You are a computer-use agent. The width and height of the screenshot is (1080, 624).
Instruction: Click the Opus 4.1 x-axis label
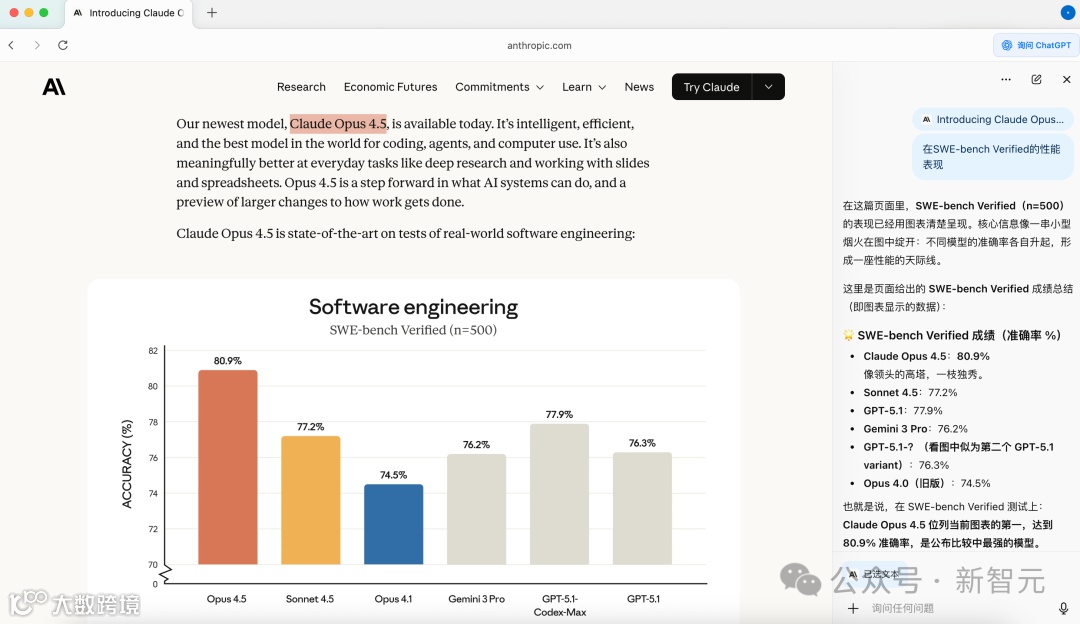pyautogui.click(x=393, y=599)
